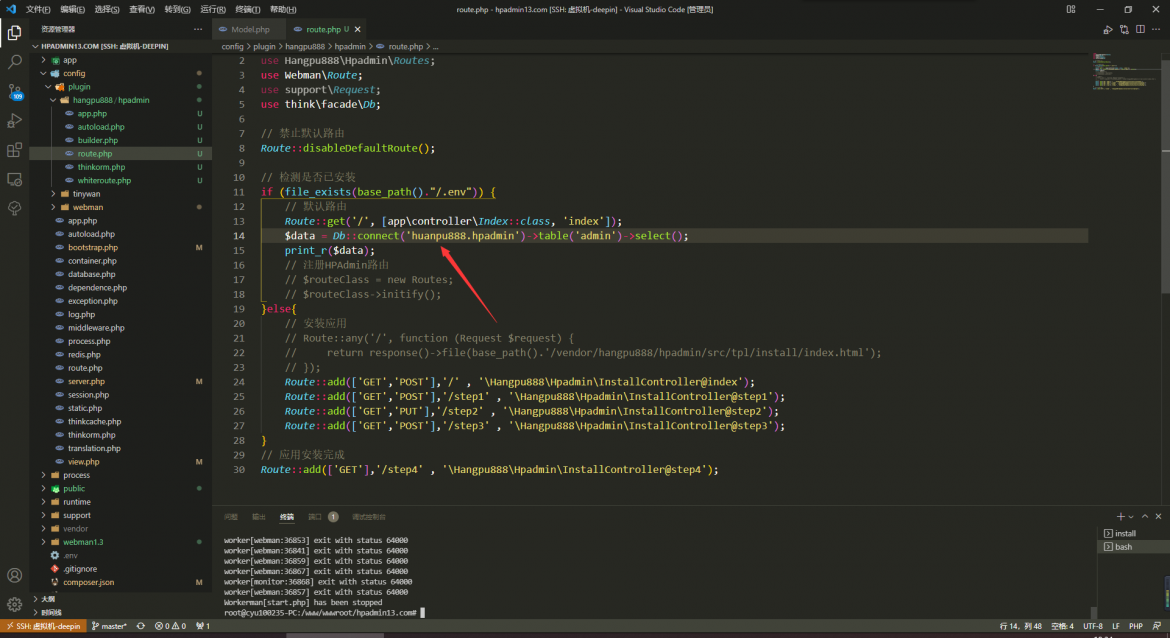The image size is (1170, 638).
Task: Change end of line sequence LF
Action: point(1116,626)
